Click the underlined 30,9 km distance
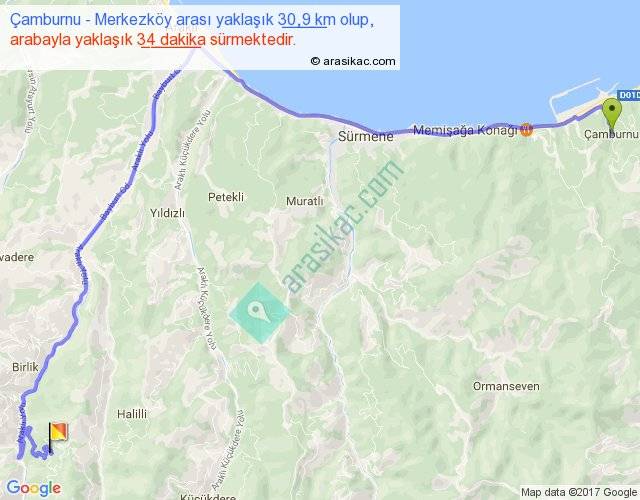This screenshot has width=640, height=500. coord(304,20)
